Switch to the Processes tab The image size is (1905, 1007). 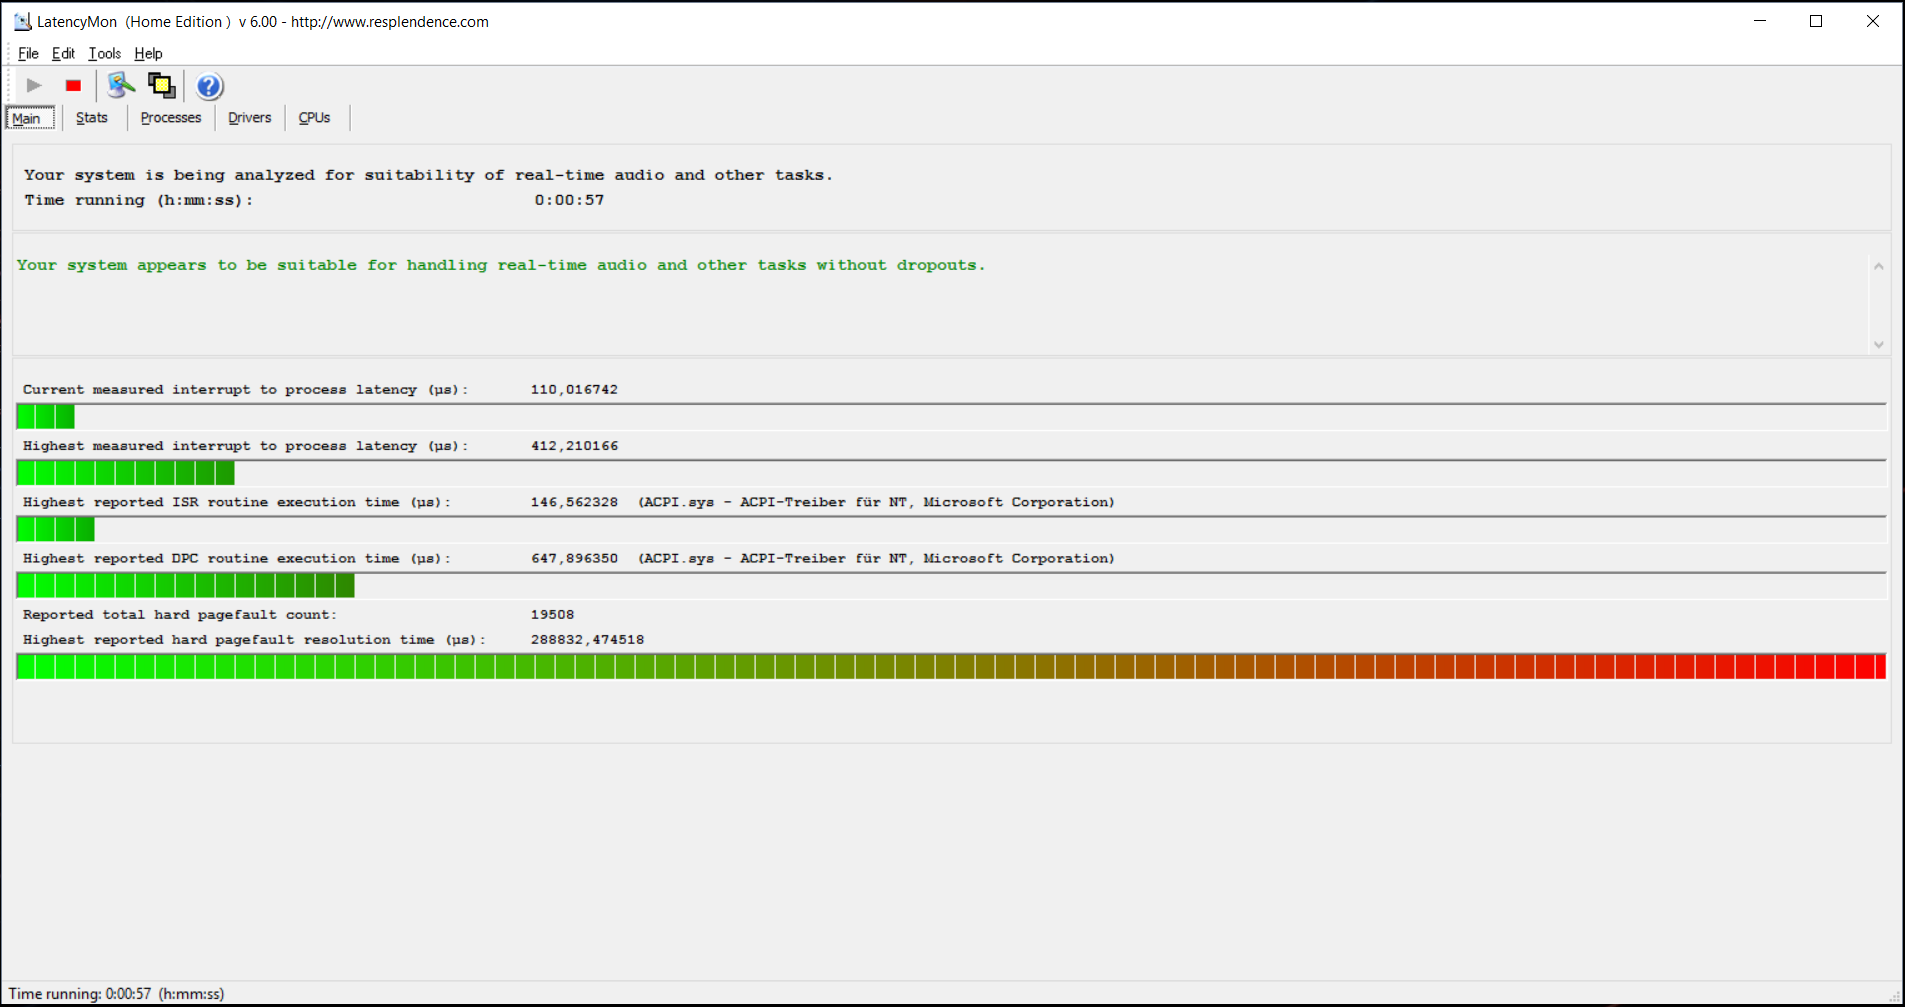(171, 118)
